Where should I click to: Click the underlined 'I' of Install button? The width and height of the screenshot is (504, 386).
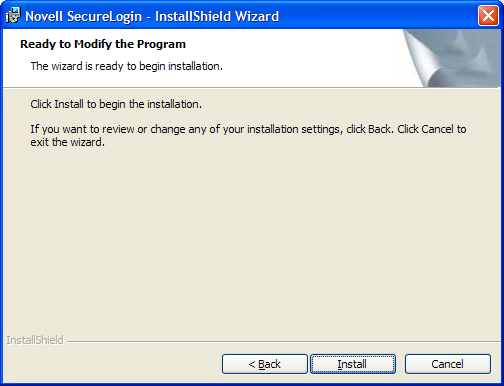click(339, 364)
